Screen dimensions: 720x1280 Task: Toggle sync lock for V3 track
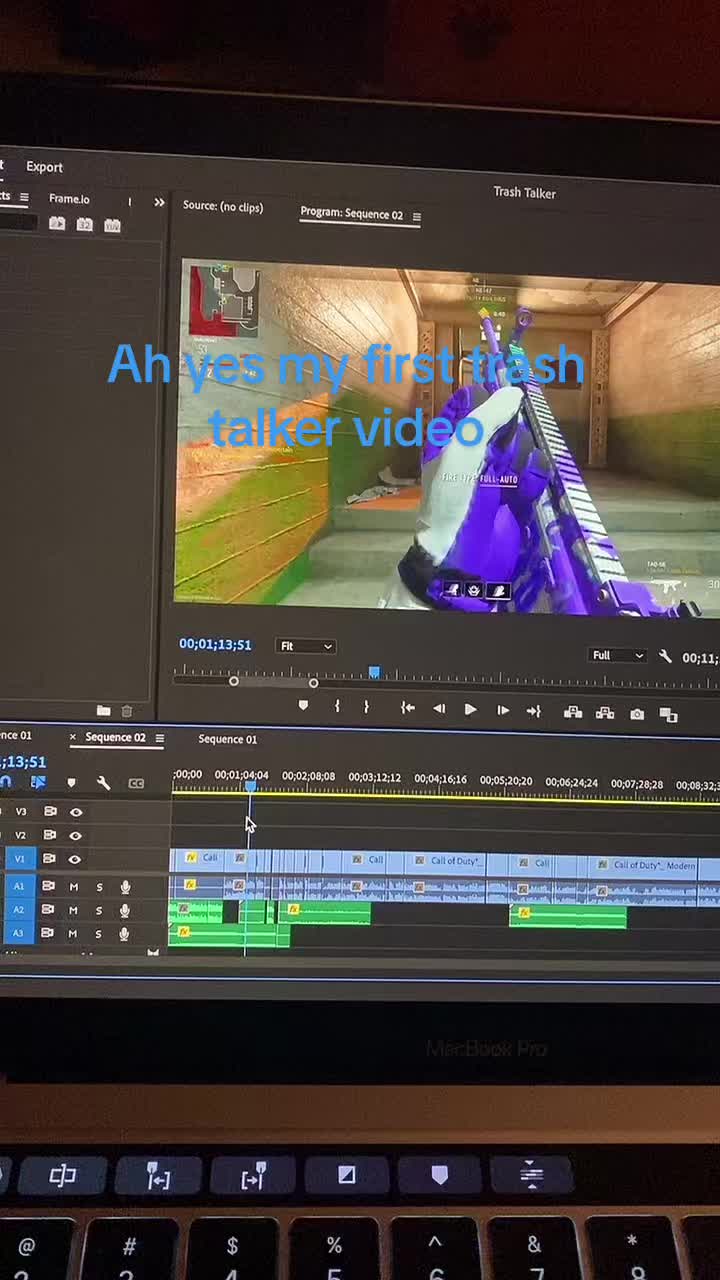point(50,811)
